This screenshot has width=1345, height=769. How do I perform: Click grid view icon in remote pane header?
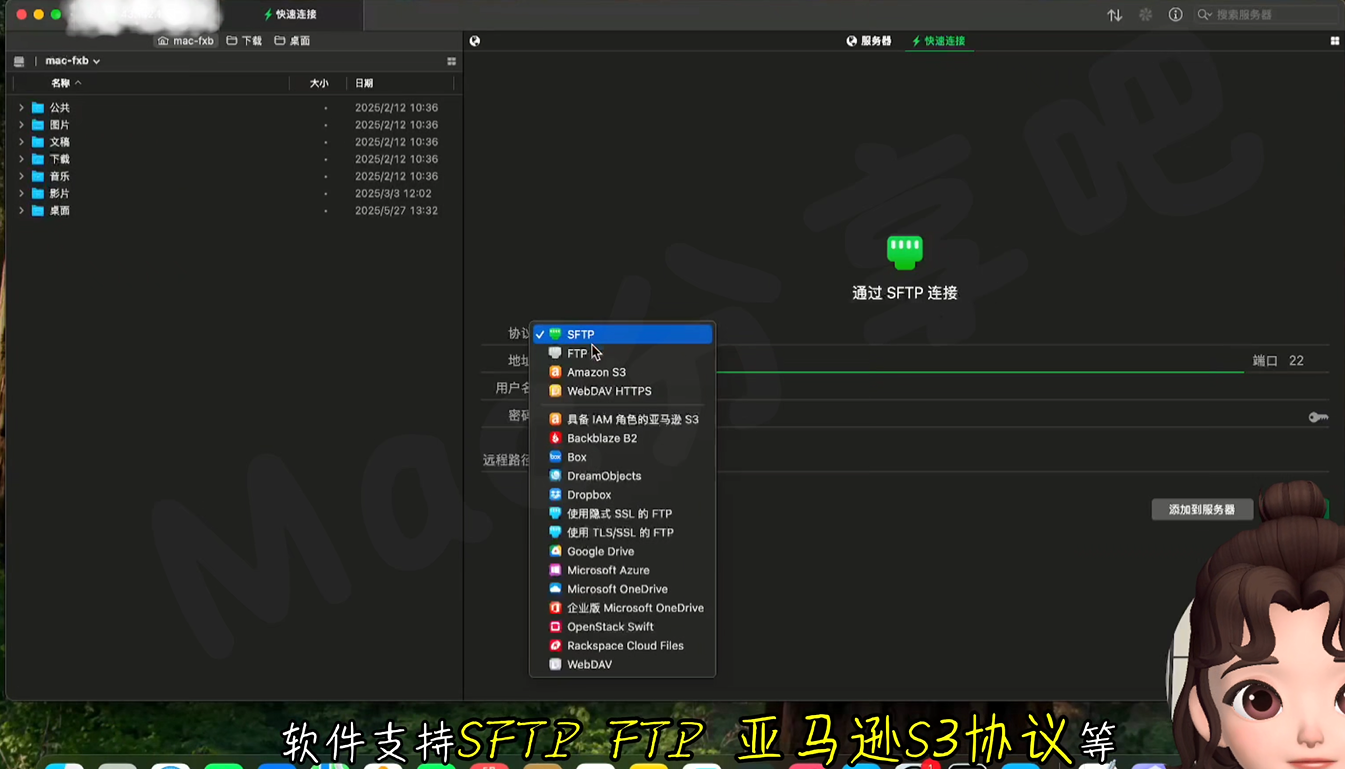[1334, 41]
